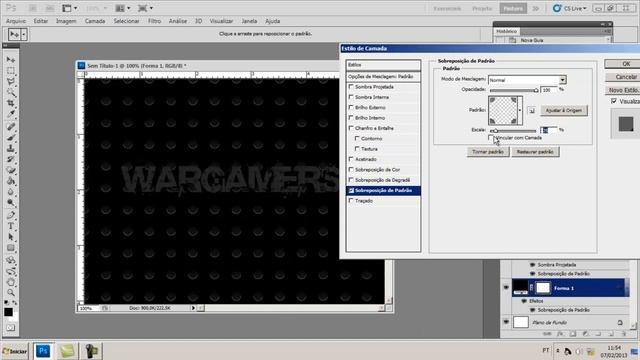Click the Restaurar padrão button
Image resolution: width=640 pixels, height=360 pixels.
click(x=535, y=152)
